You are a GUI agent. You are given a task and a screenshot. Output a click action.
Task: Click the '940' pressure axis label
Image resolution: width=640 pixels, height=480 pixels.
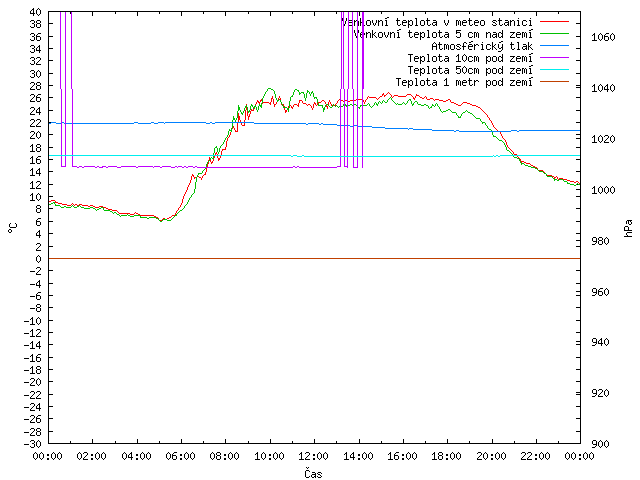click(x=600, y=342)
